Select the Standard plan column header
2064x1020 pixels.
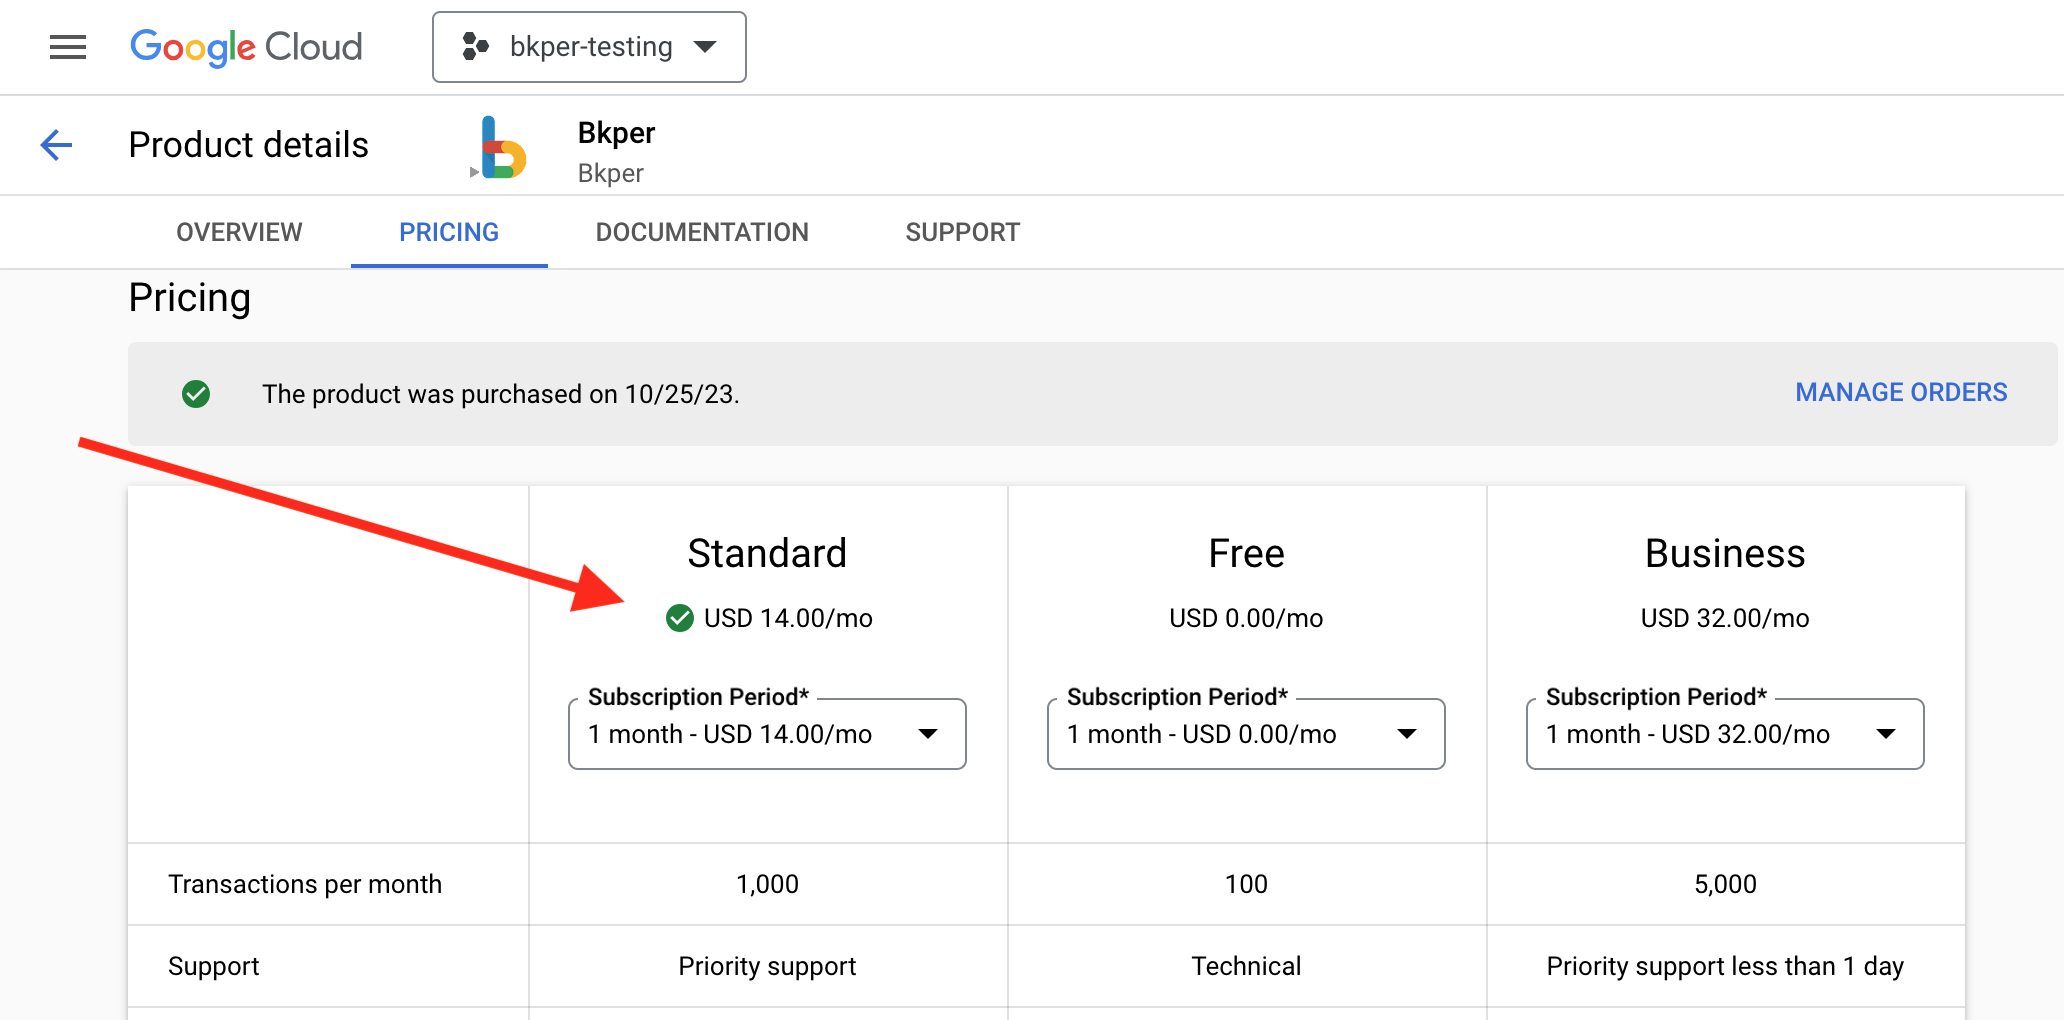767,552
